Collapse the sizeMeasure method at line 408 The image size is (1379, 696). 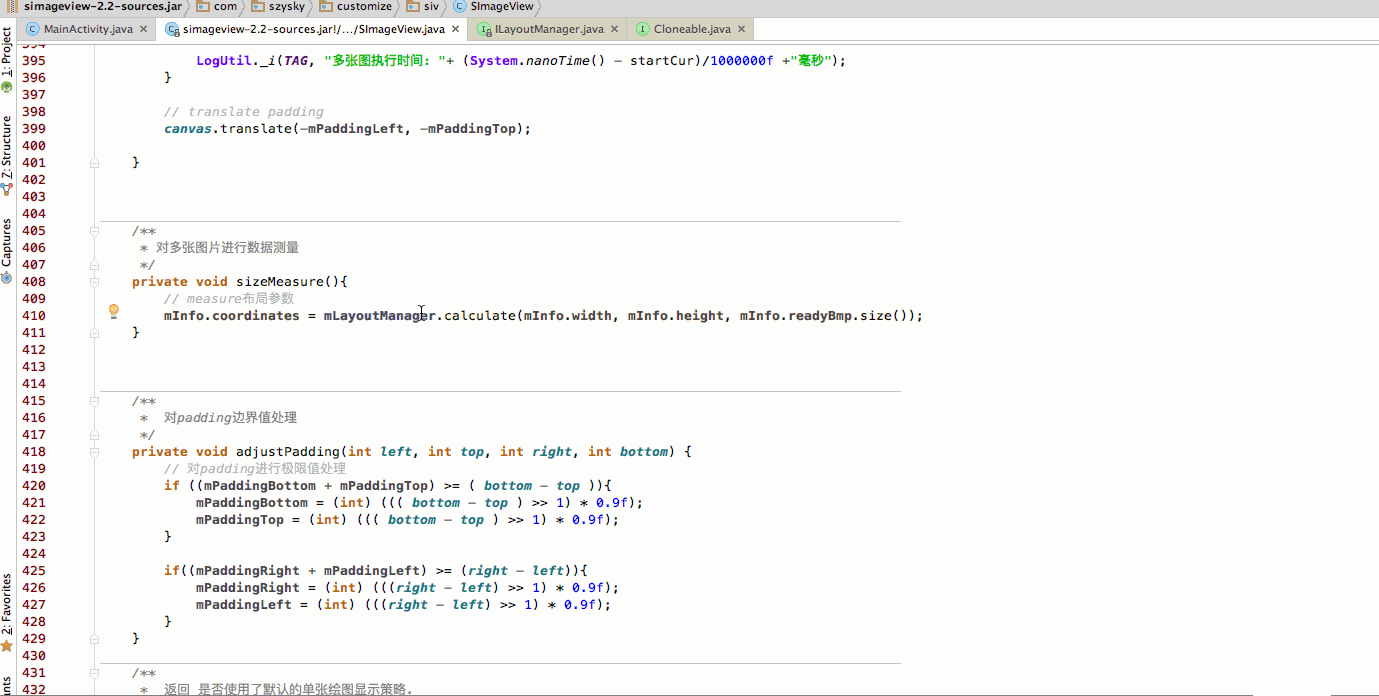[95, 281]
